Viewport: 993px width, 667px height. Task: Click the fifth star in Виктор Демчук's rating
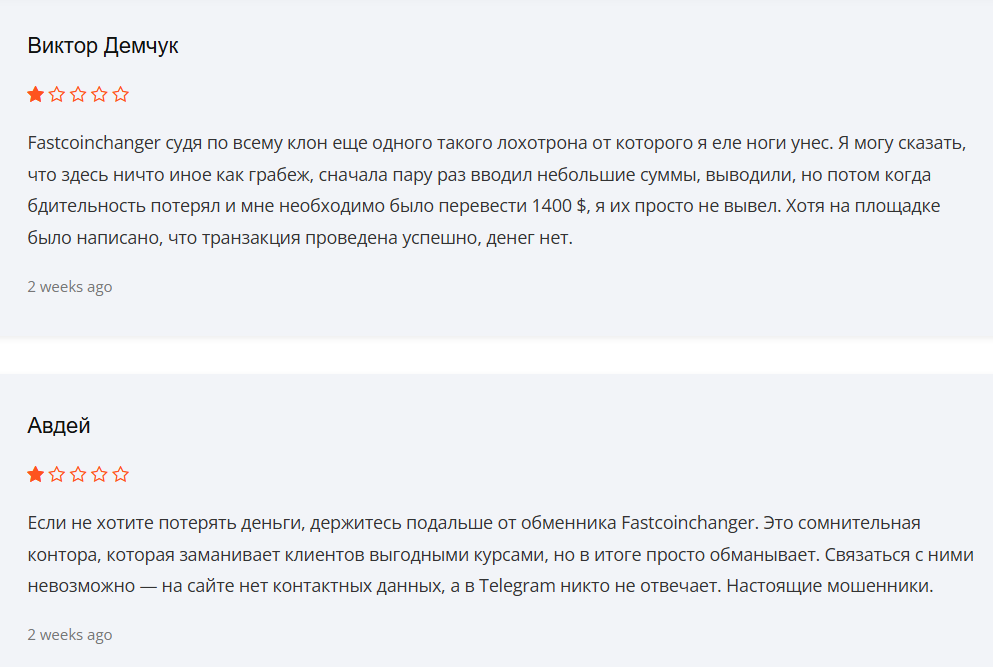pos(120,94)
